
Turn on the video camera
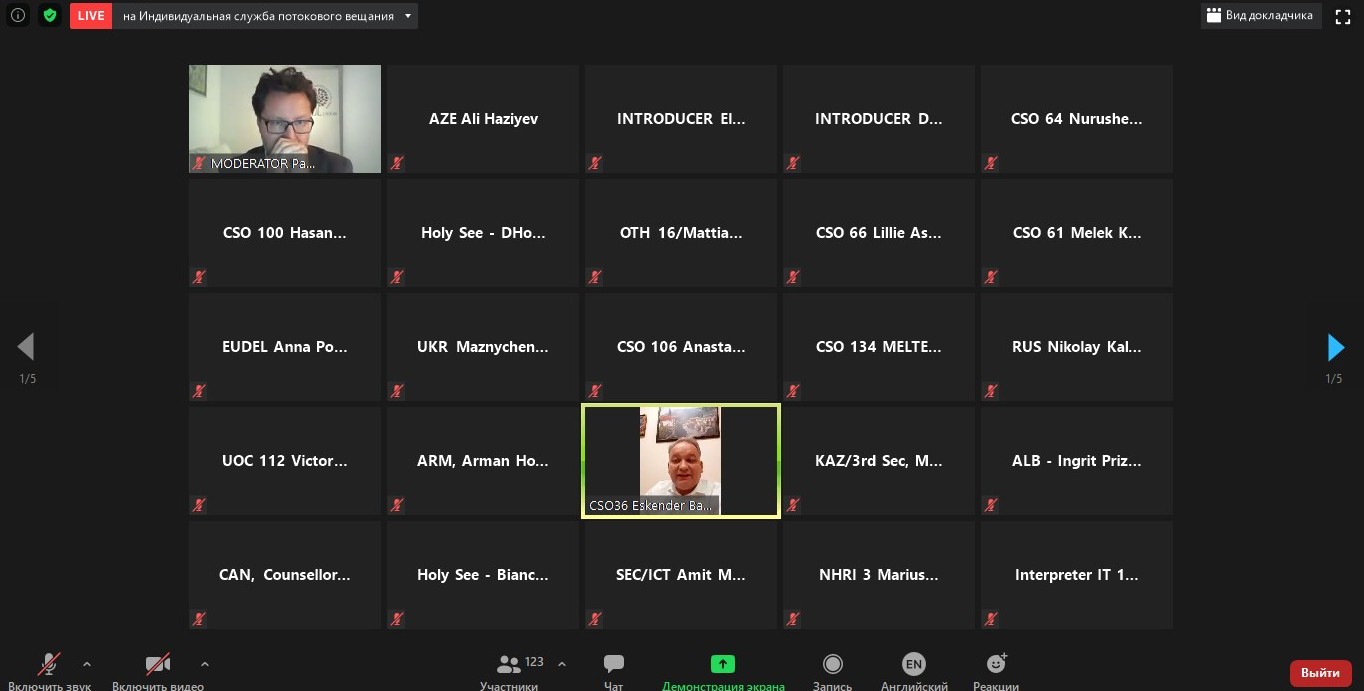[x=158, y=669]
